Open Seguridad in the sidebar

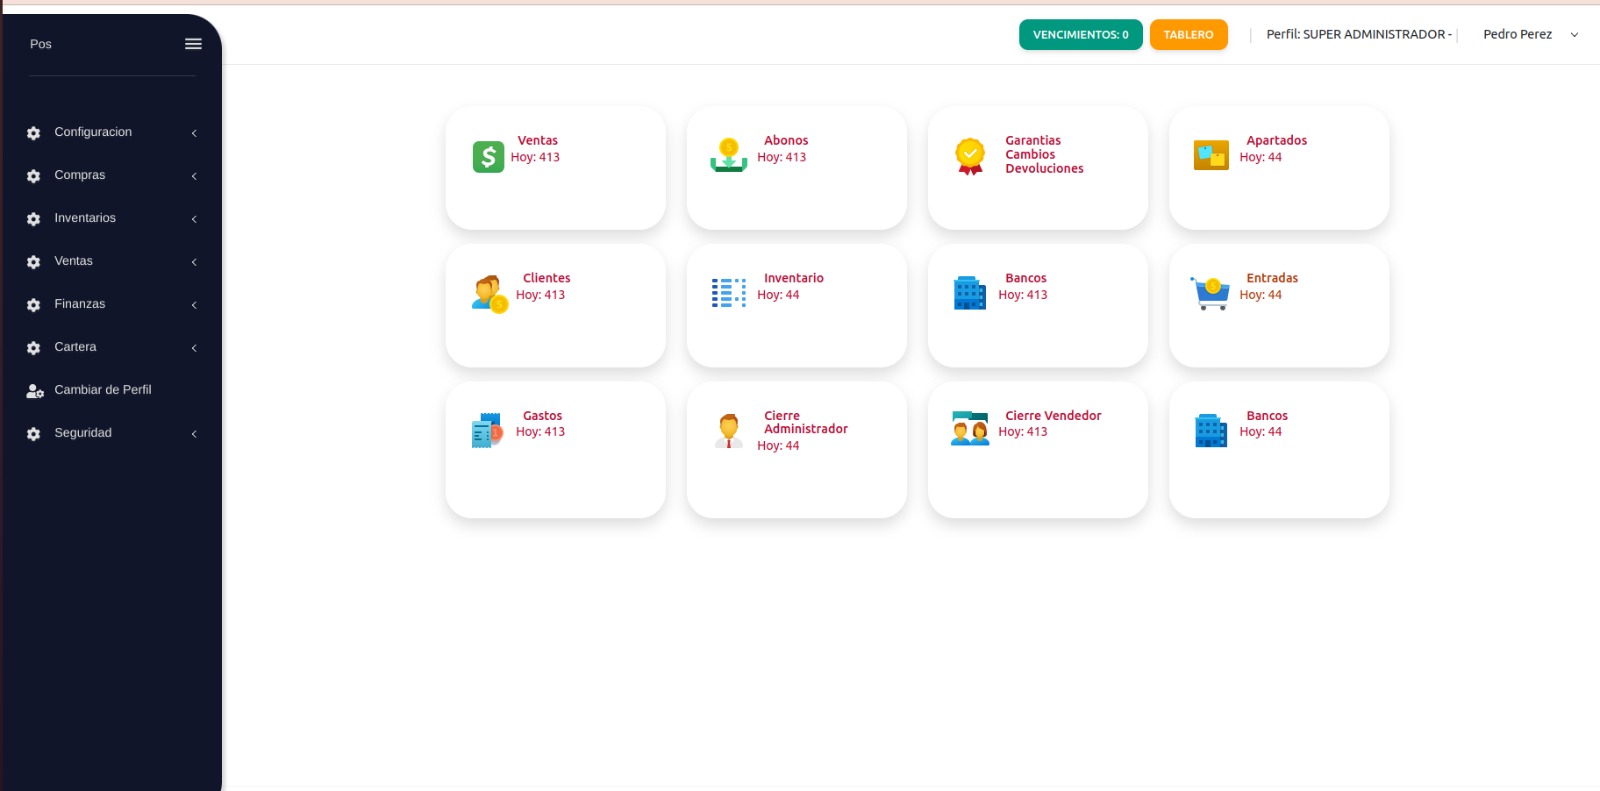click(83, 433)
